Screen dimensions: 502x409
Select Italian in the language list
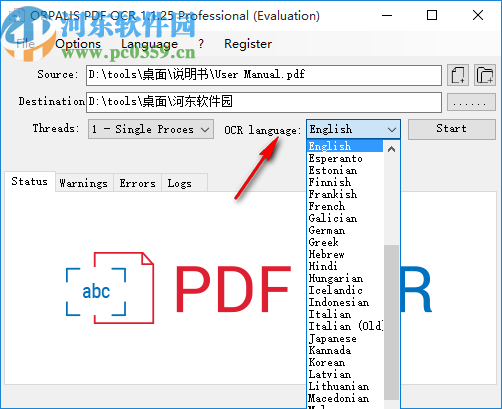pos(345,314)
